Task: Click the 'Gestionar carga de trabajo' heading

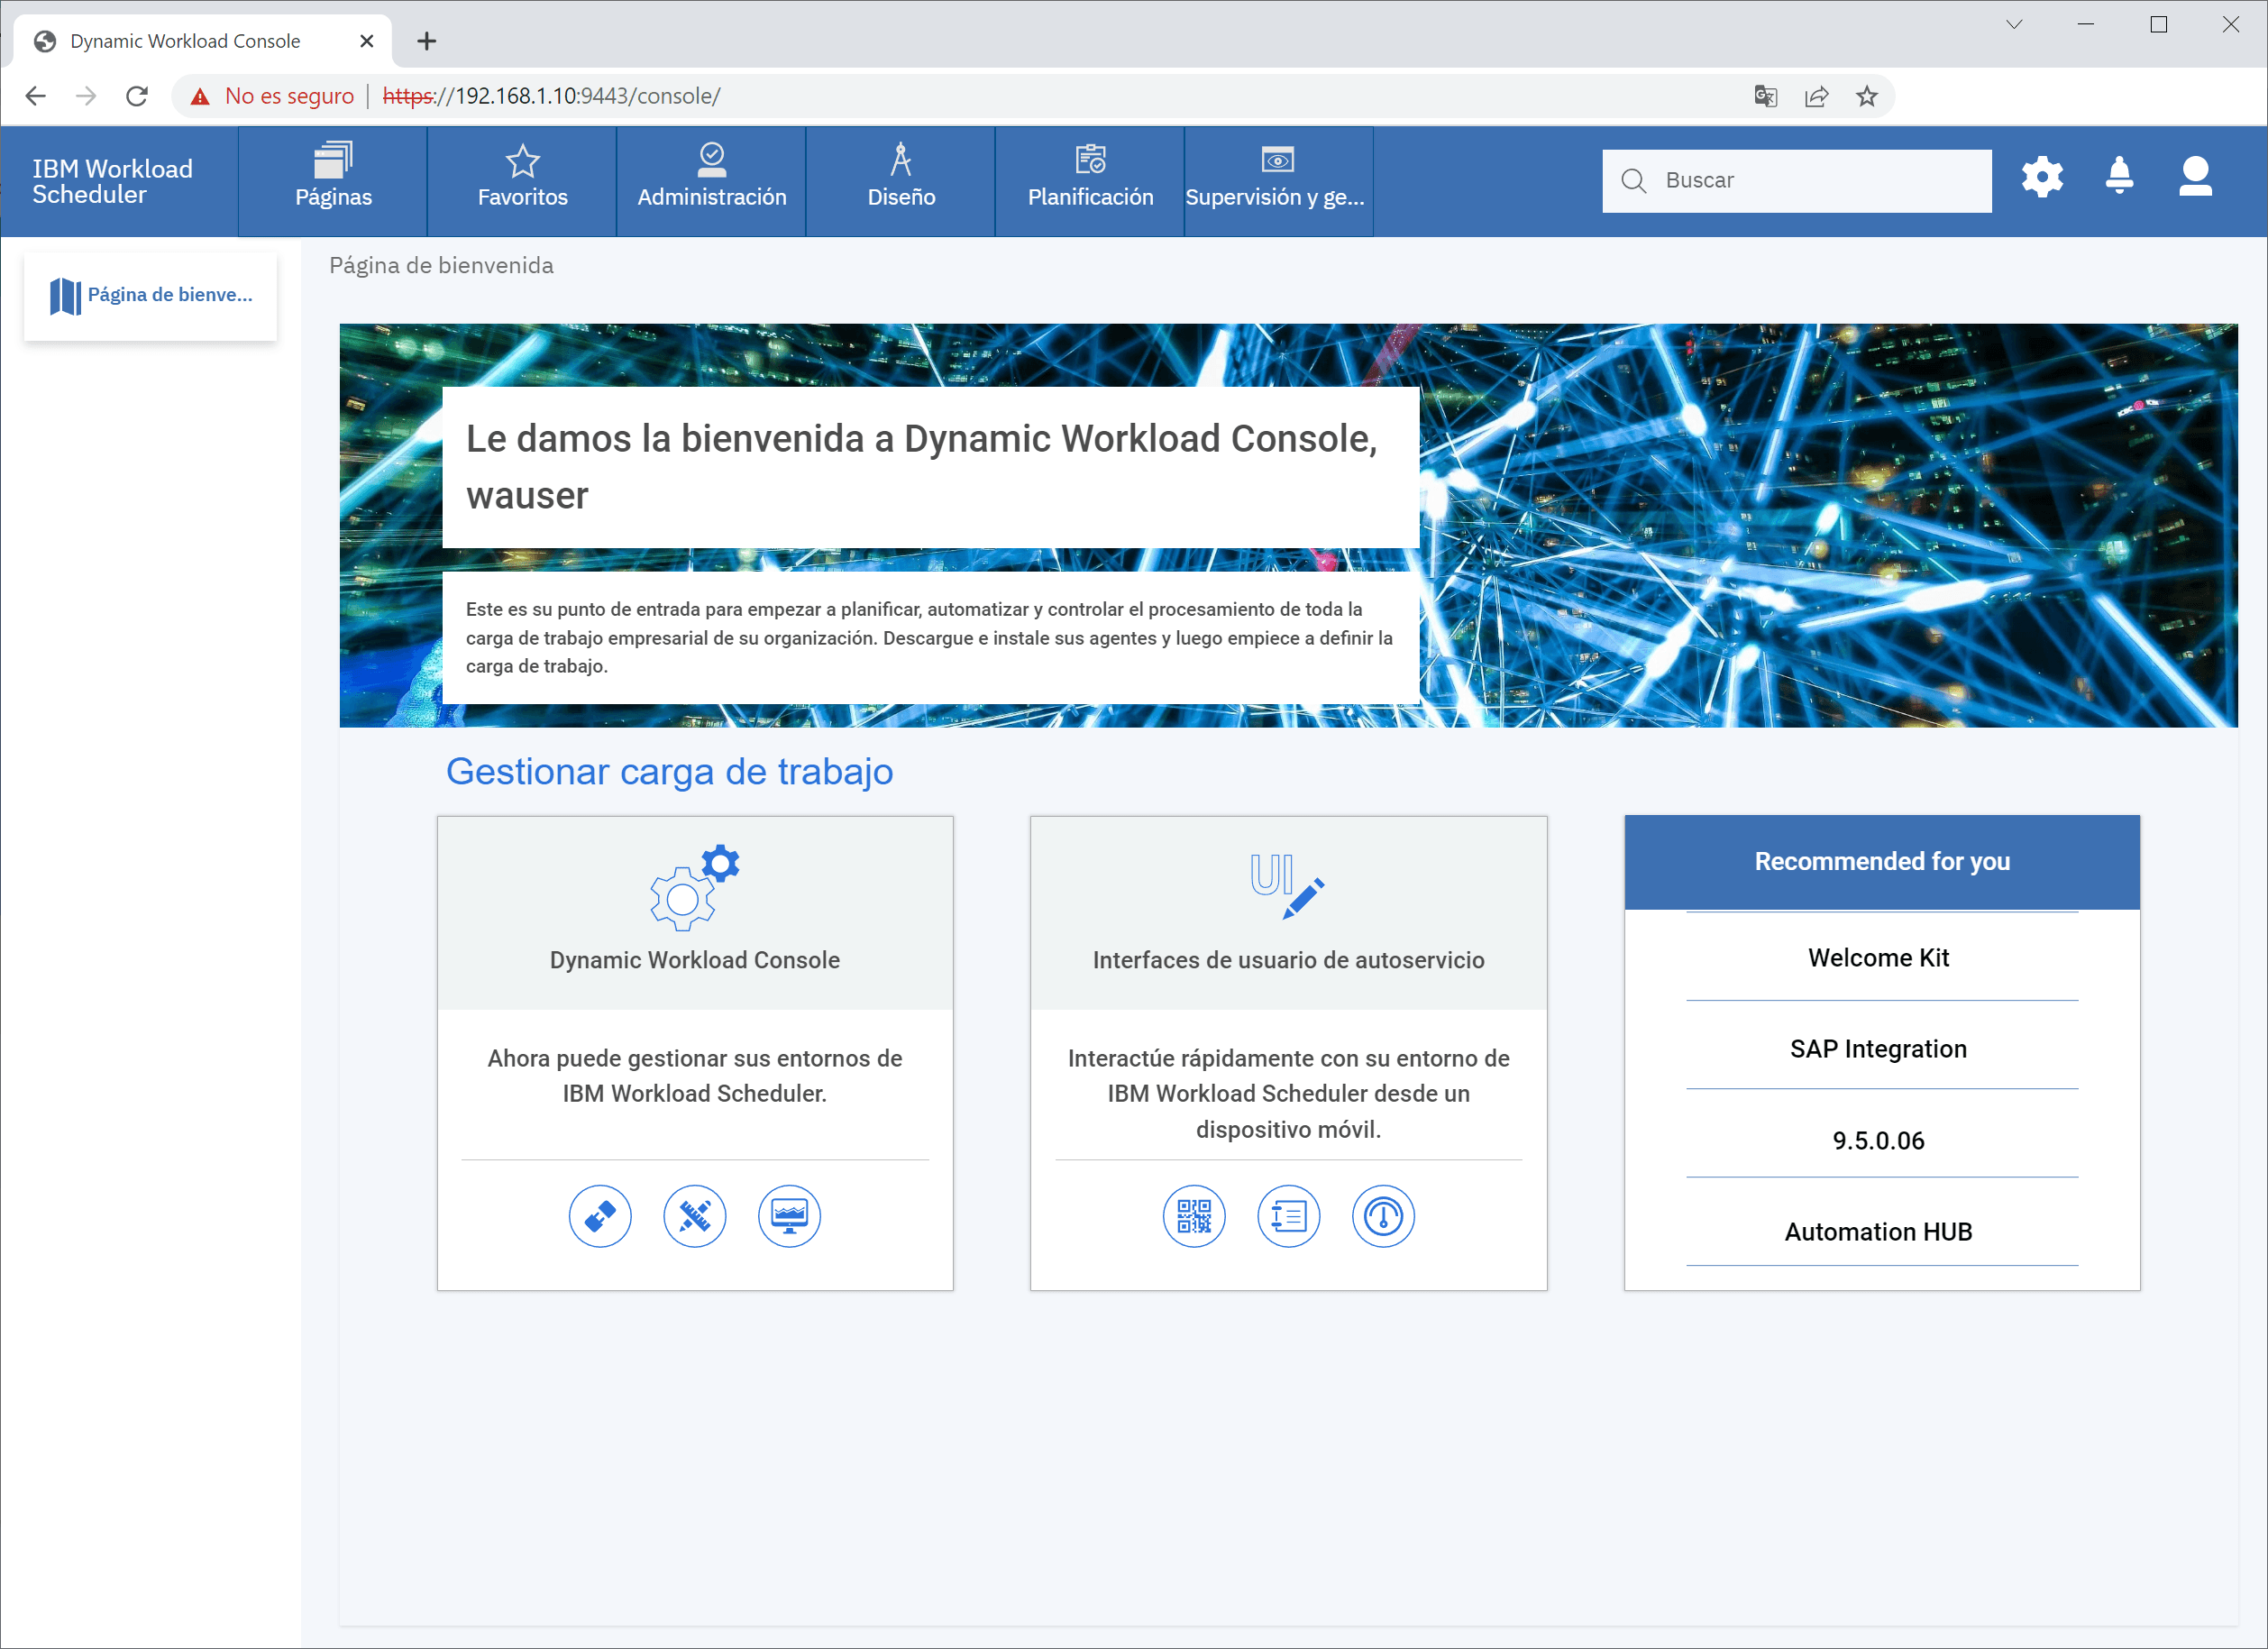Action: click(669, 772)
